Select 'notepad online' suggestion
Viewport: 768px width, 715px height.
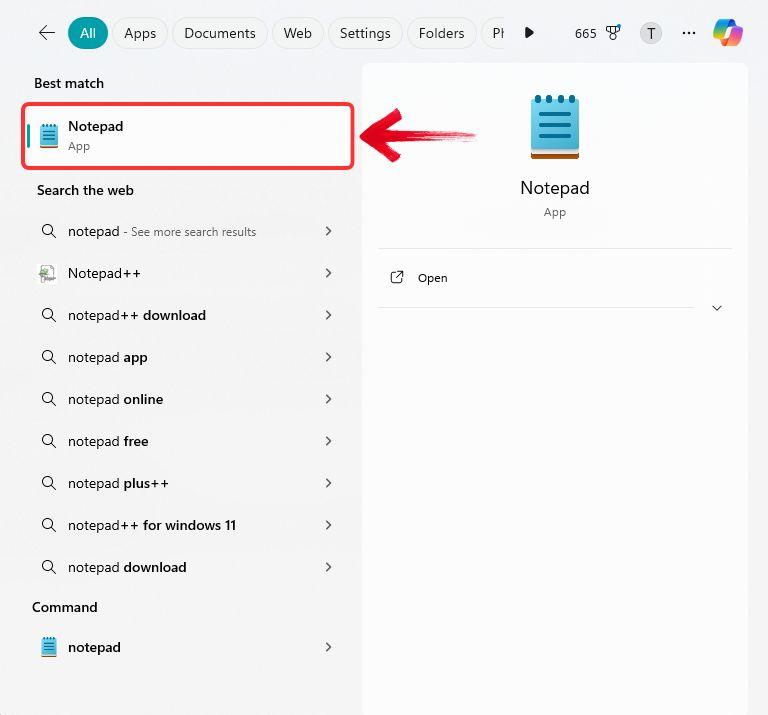pyautogui.click(x=188, y=400)
